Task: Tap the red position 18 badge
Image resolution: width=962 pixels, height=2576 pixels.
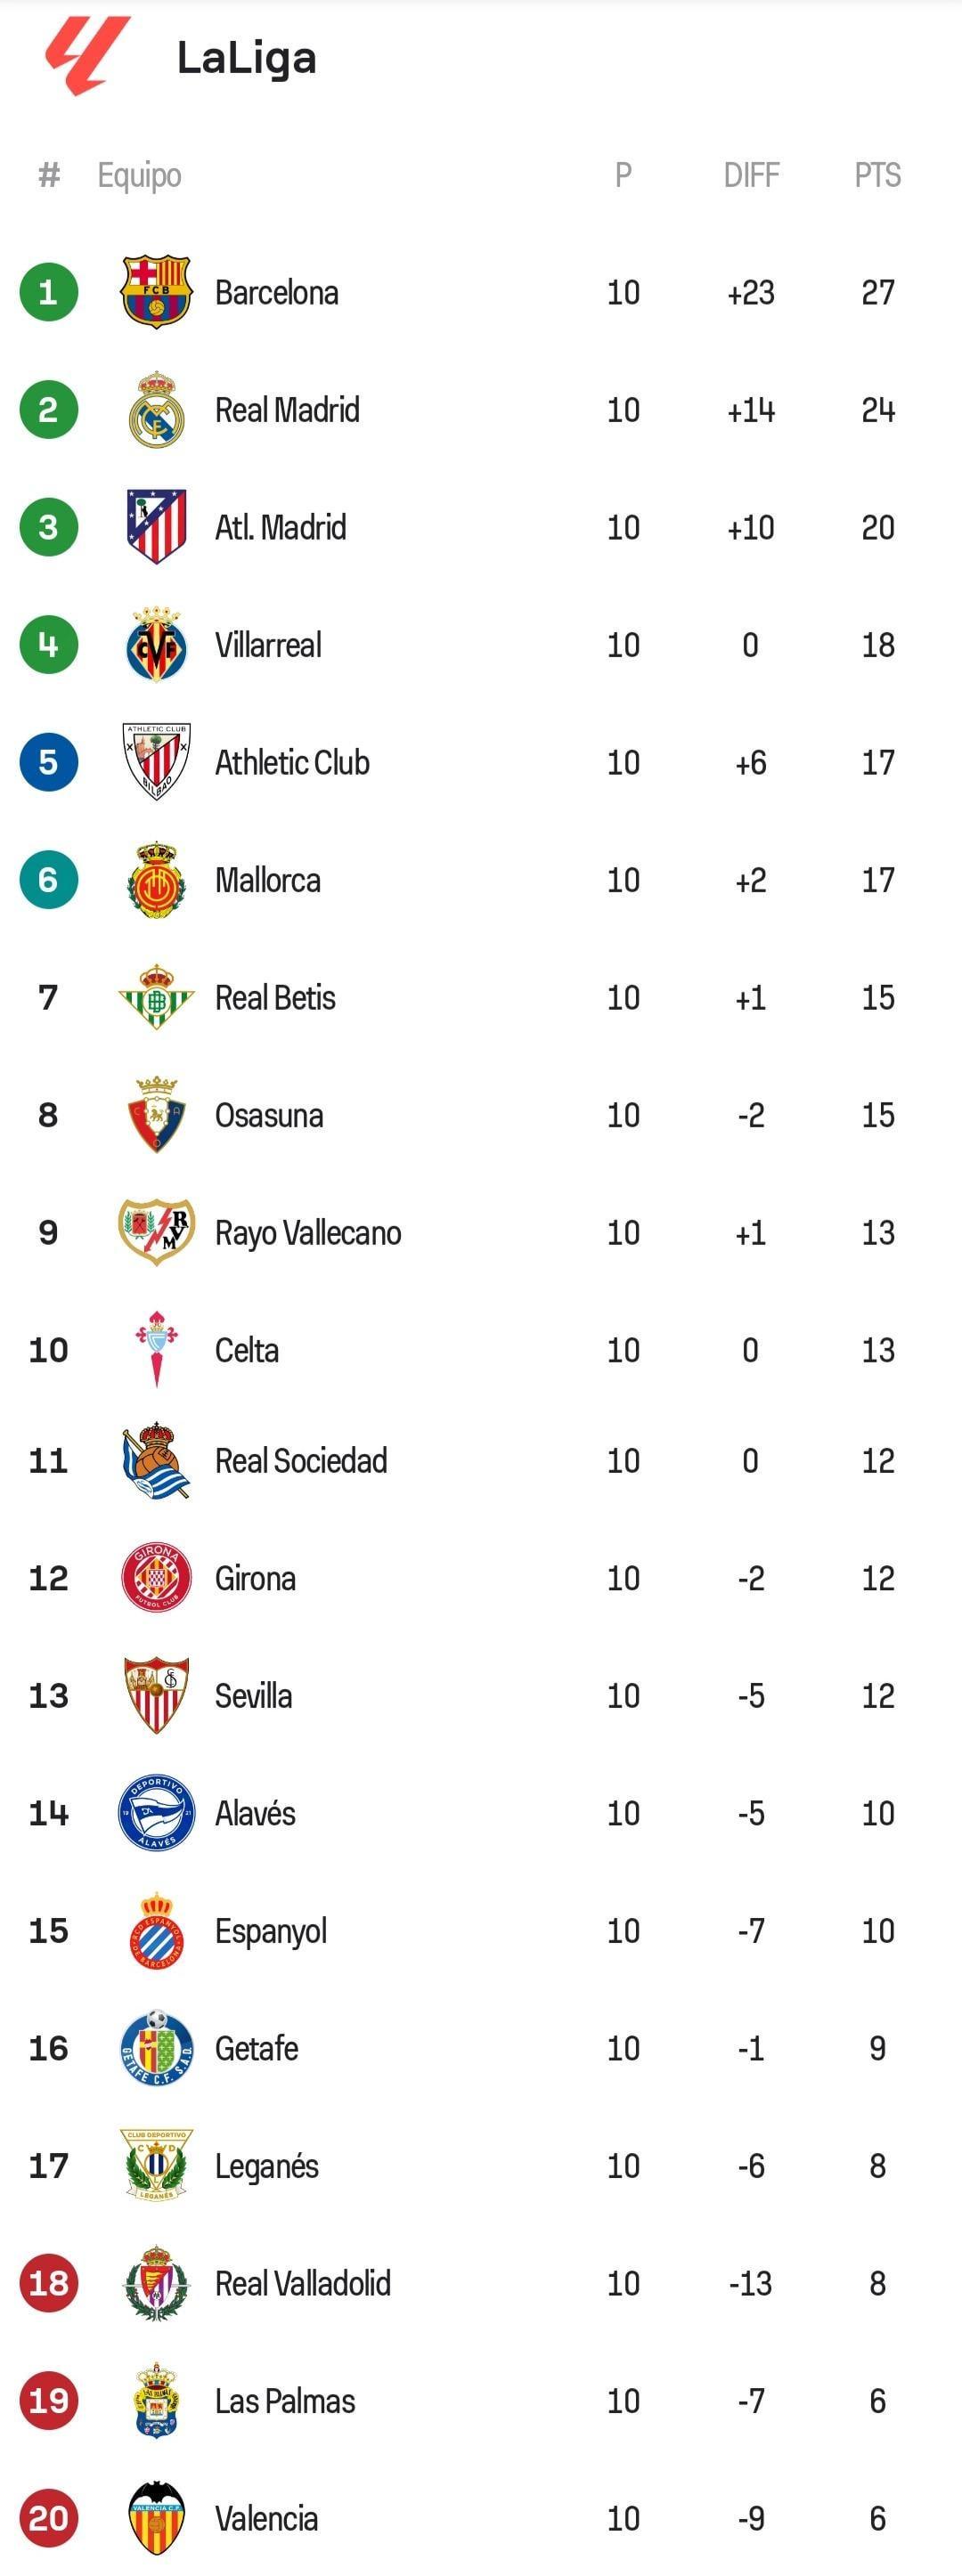Action: 48,2282
